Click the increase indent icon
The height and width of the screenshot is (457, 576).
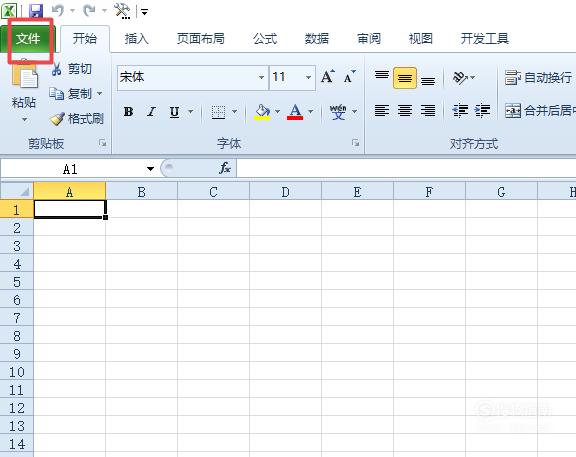click(482, 110)
